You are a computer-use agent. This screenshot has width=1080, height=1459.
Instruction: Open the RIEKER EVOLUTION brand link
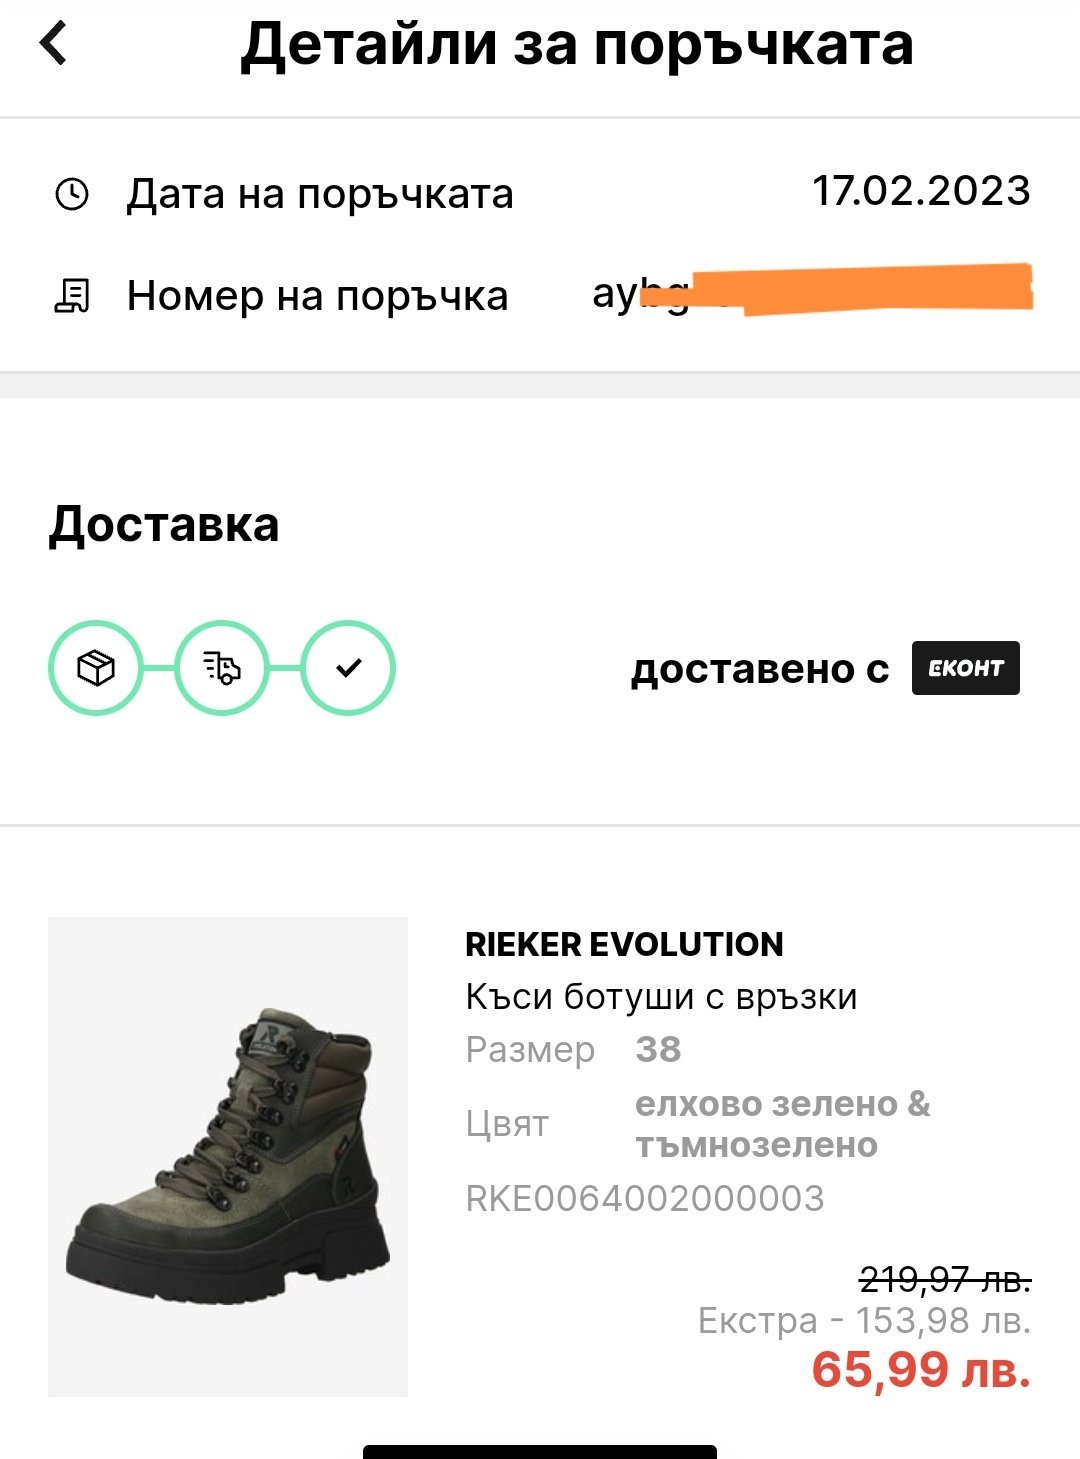(x=624, y=944)
